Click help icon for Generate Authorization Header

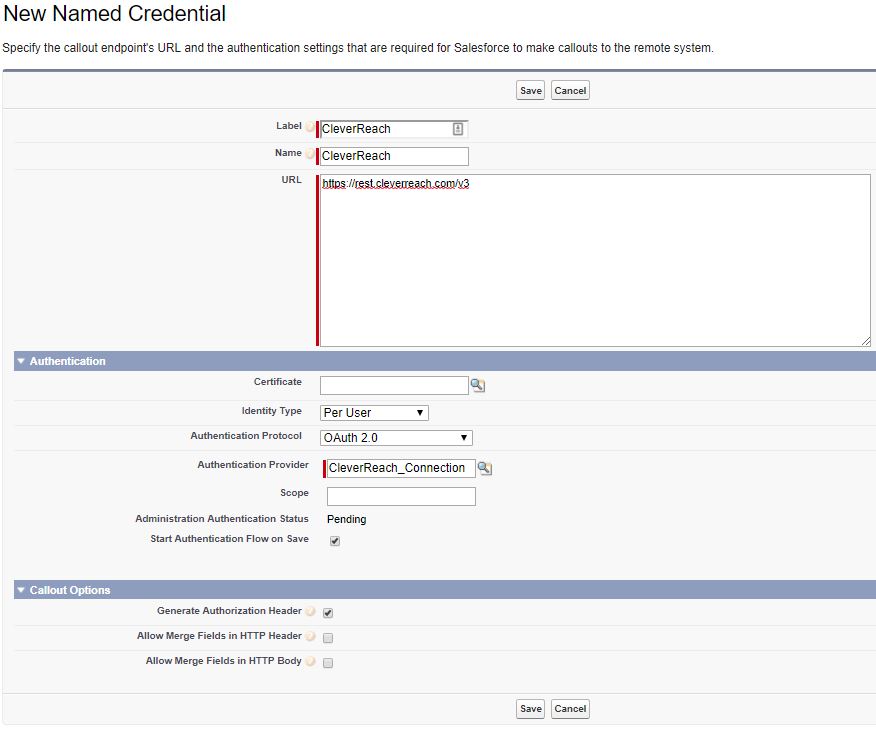click(311, 611)
